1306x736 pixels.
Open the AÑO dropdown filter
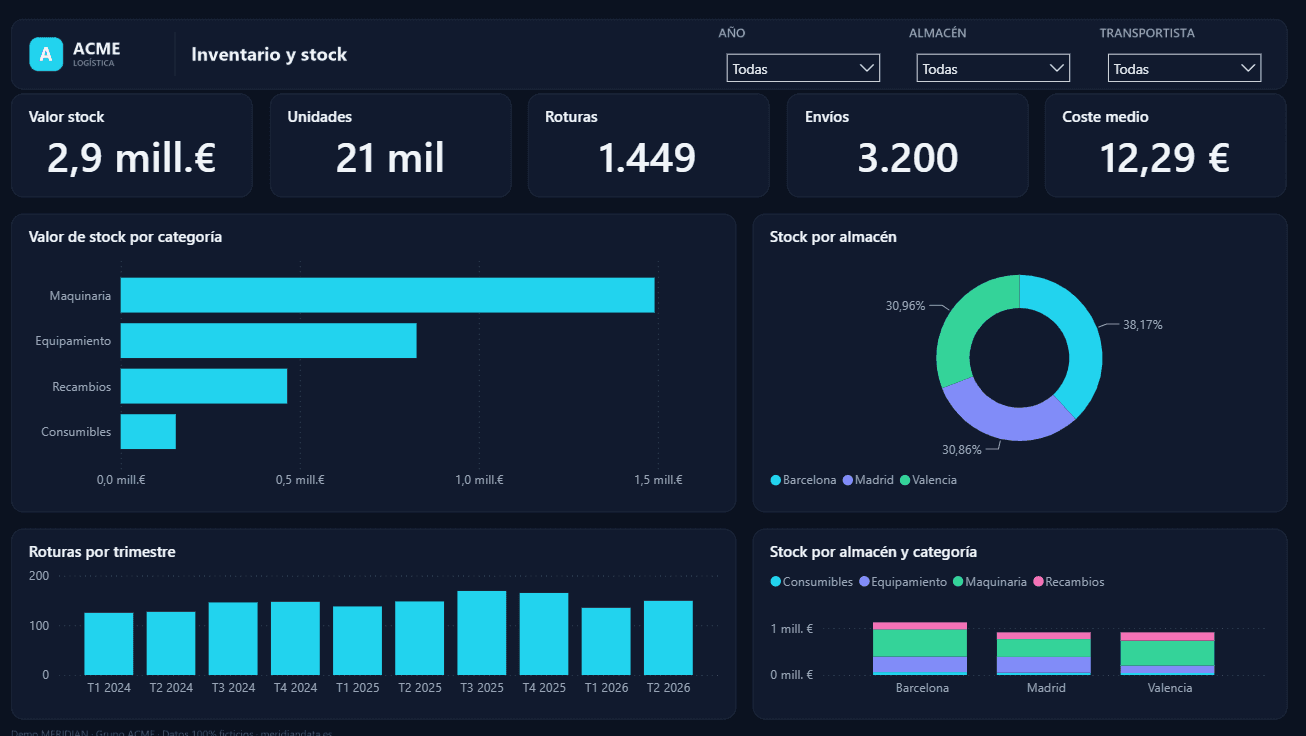click(x=803, y=68)
